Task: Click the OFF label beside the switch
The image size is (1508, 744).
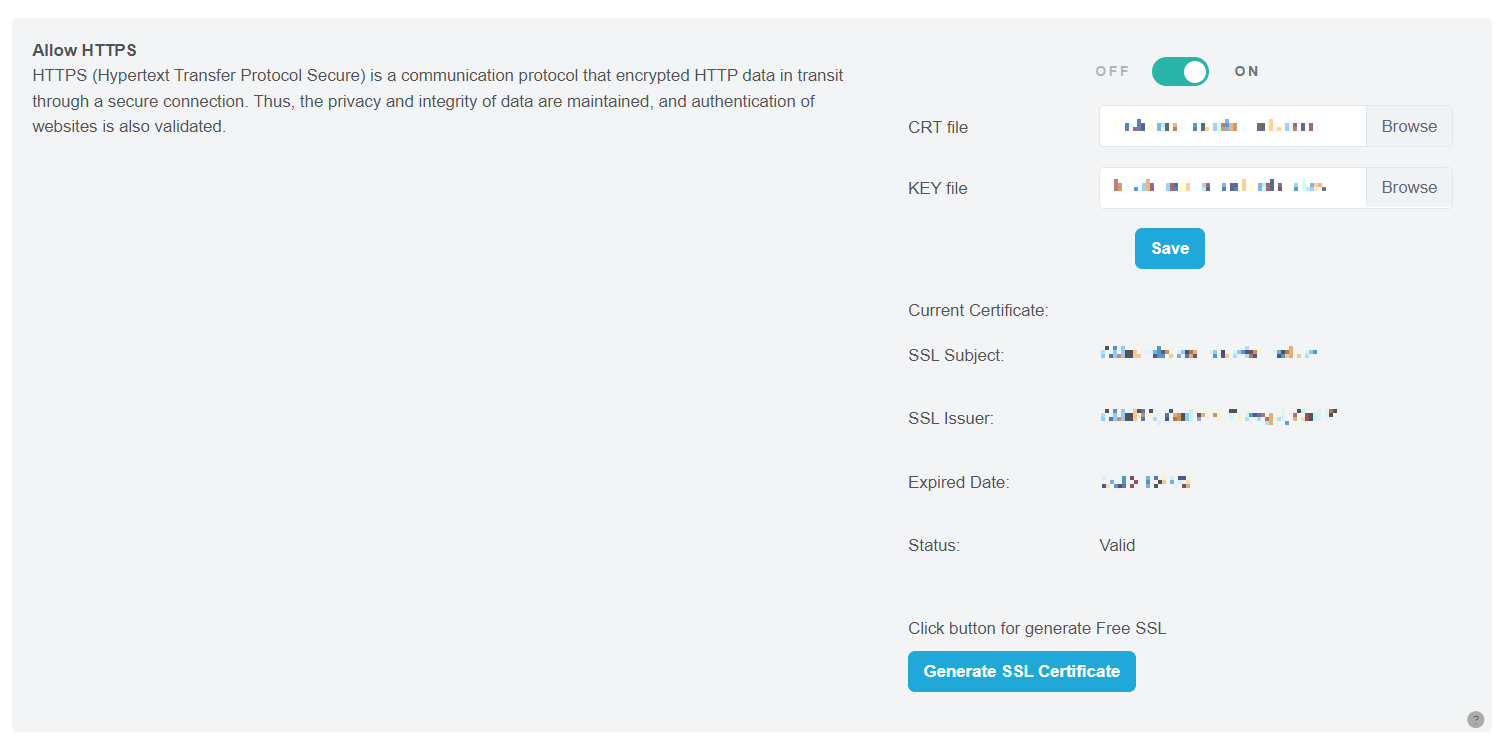Action: 1112,72
